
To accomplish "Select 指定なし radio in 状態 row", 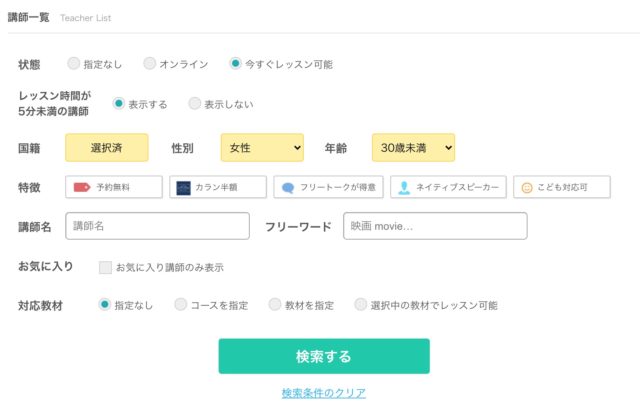I will 73,64.
